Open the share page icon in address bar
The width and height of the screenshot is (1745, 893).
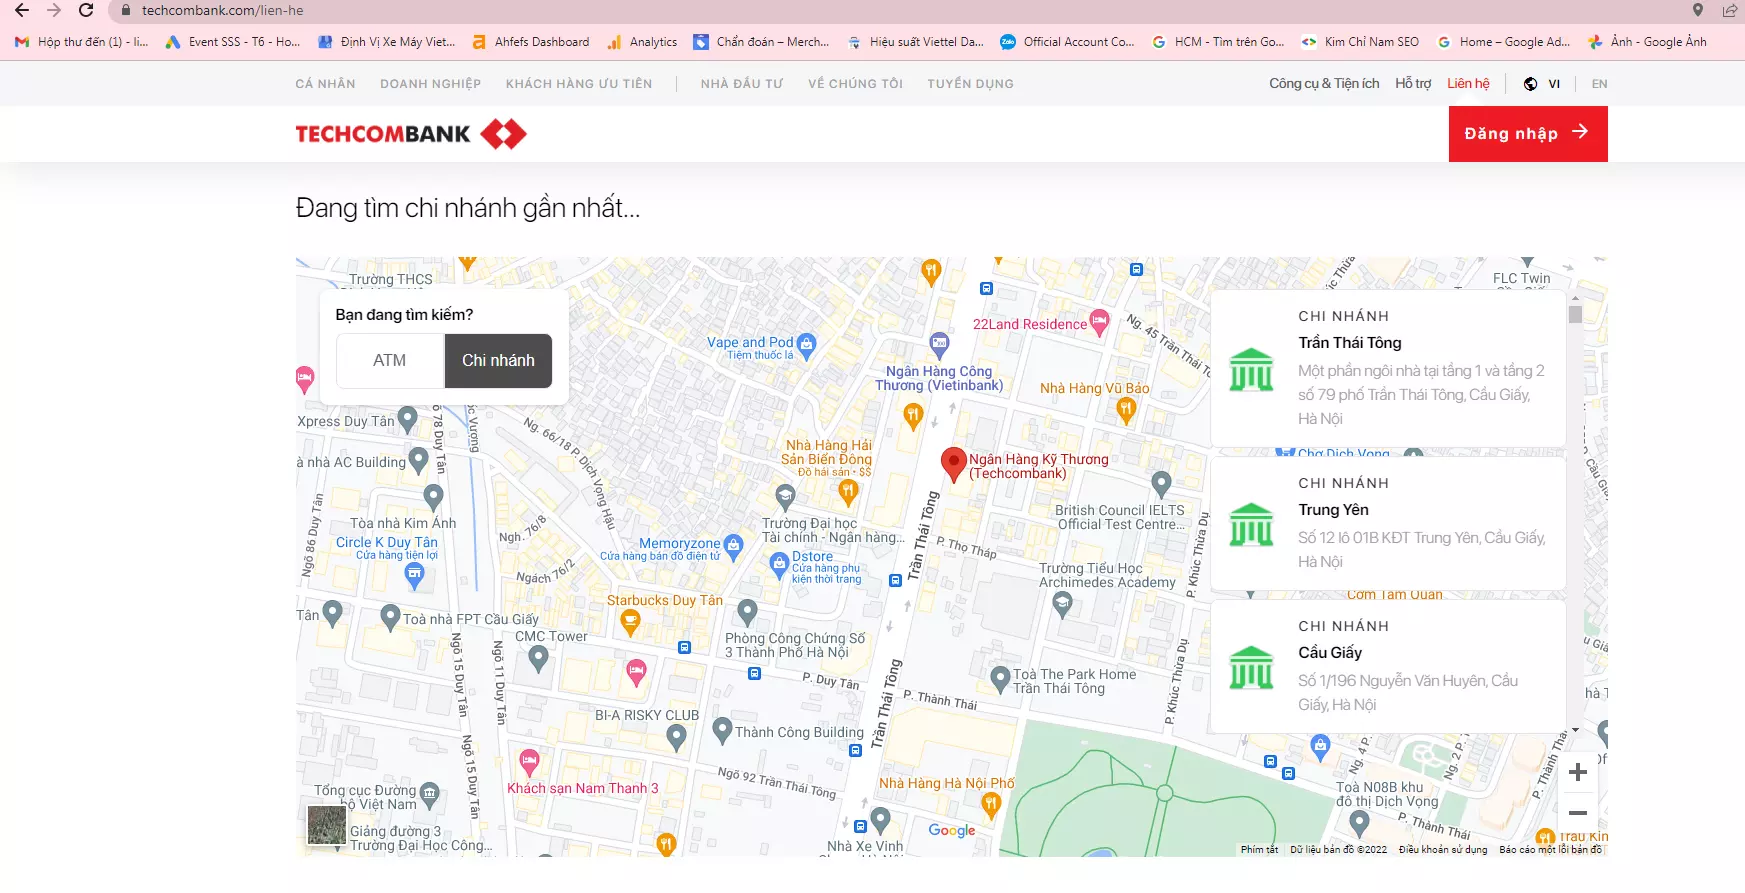[x=1729, y=10]
